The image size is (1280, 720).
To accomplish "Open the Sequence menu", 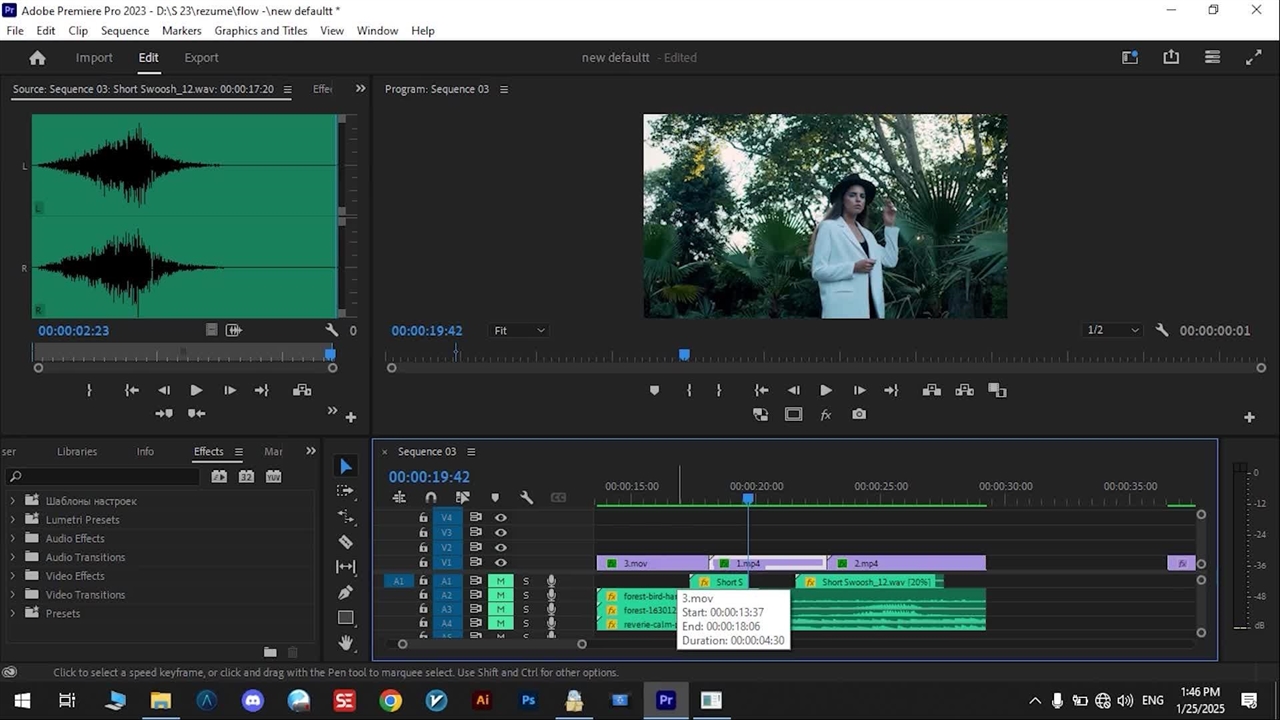I will (124, 31).
